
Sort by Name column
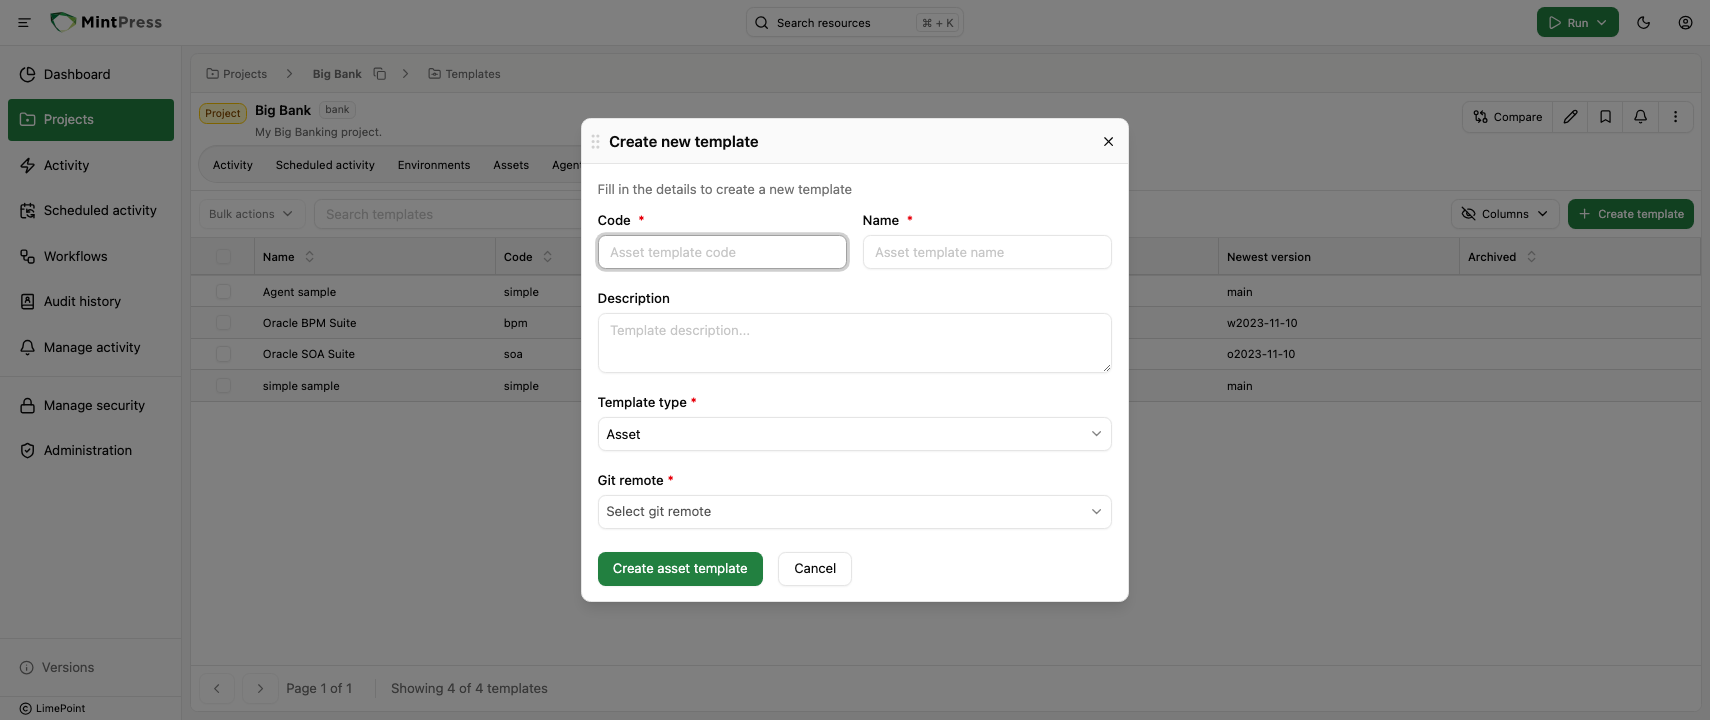(309, 257)
